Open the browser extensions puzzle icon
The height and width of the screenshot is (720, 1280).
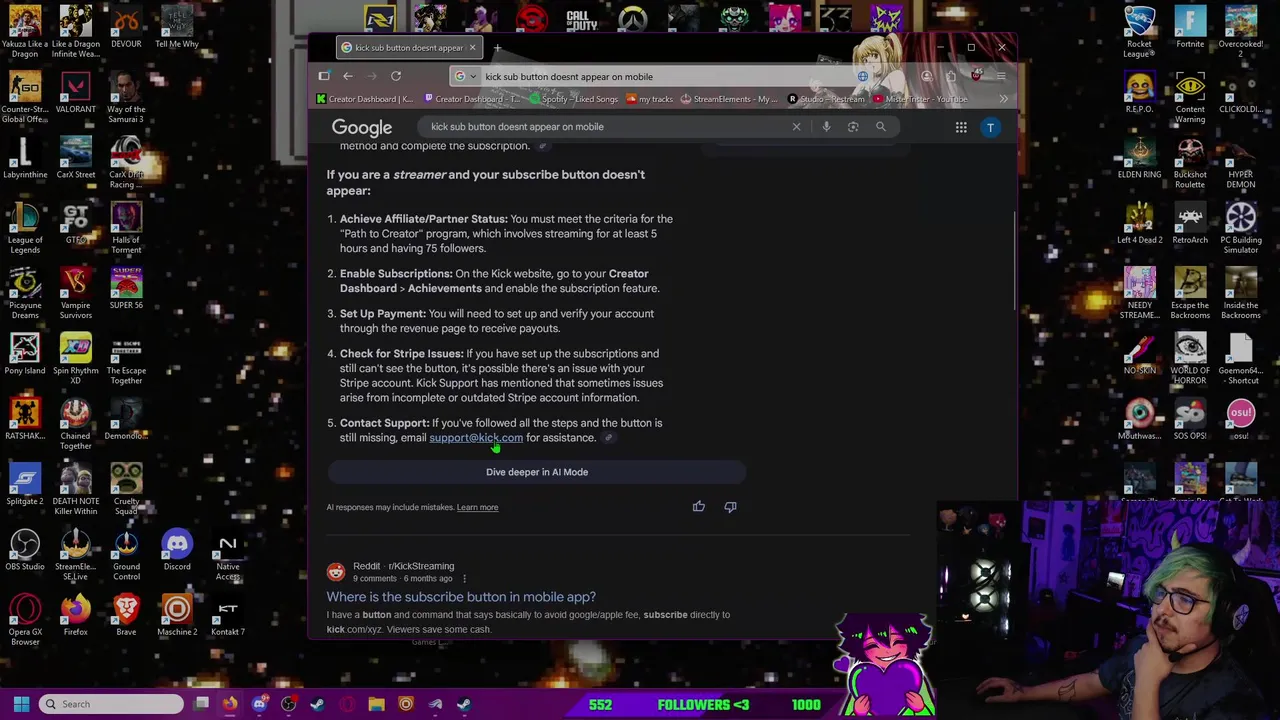[x=951, y=76]
